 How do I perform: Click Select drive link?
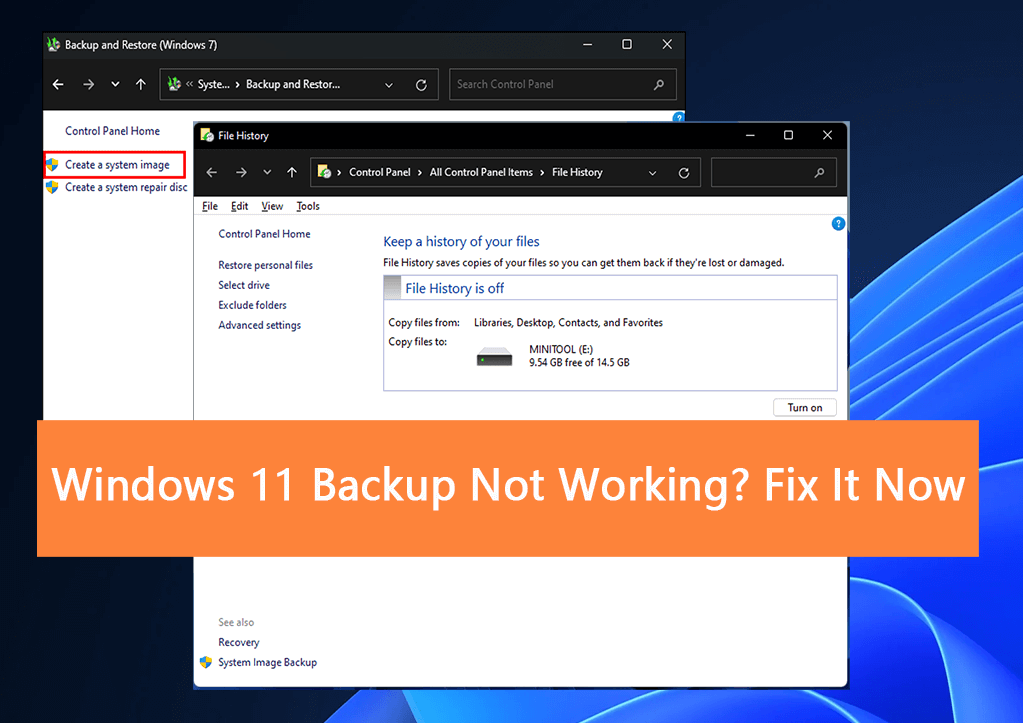(244, 285)
